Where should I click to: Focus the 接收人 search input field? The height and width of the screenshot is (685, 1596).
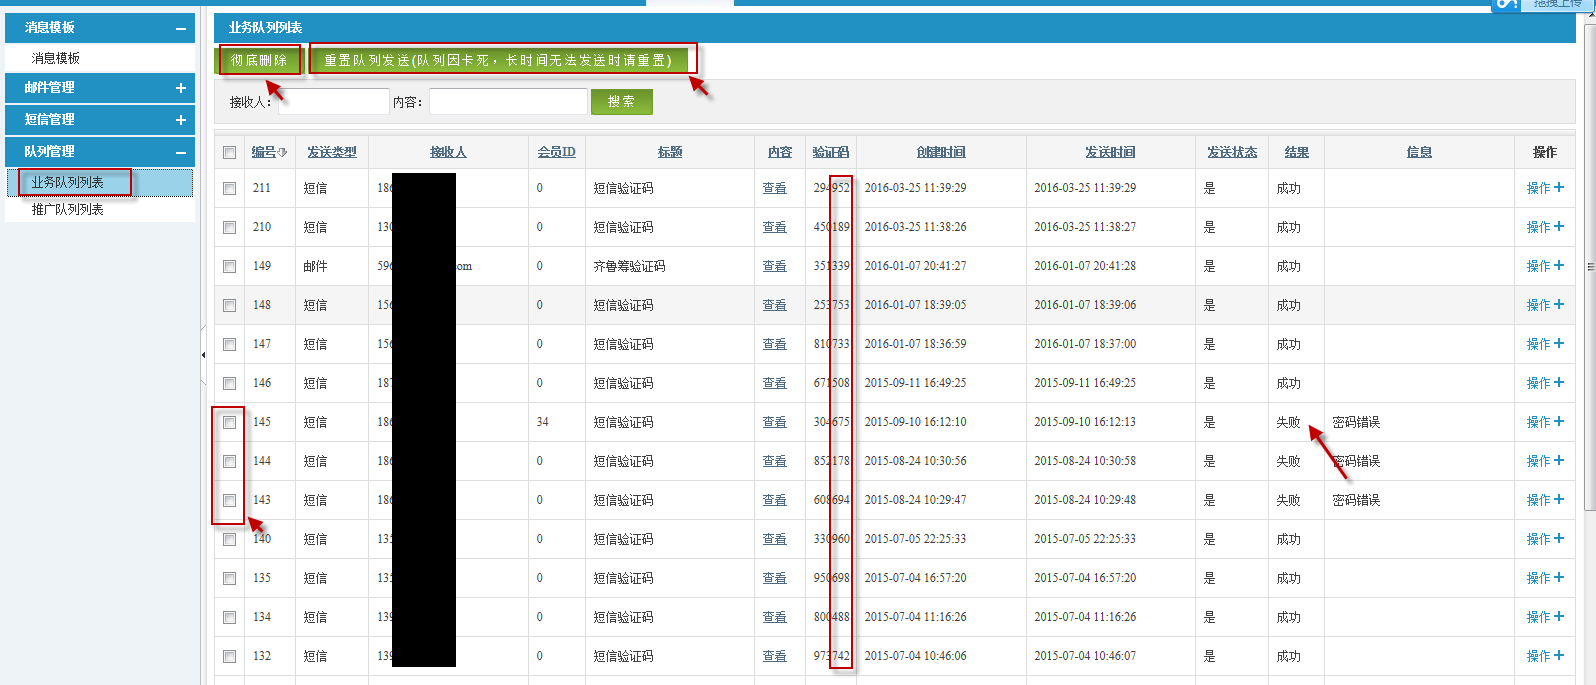tap(333, 102)
